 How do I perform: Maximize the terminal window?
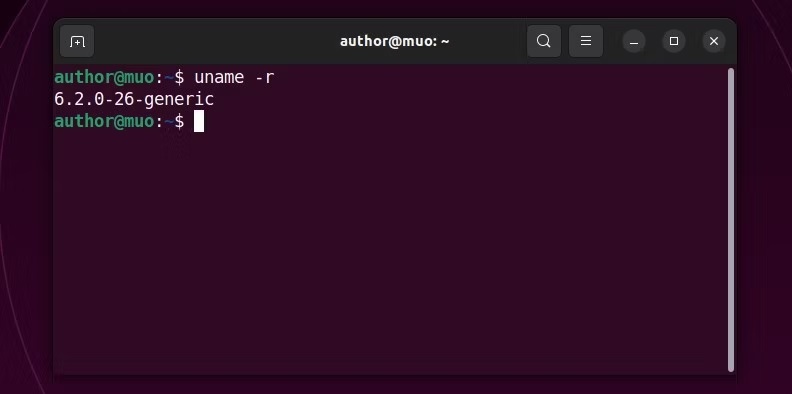(674, 41)
